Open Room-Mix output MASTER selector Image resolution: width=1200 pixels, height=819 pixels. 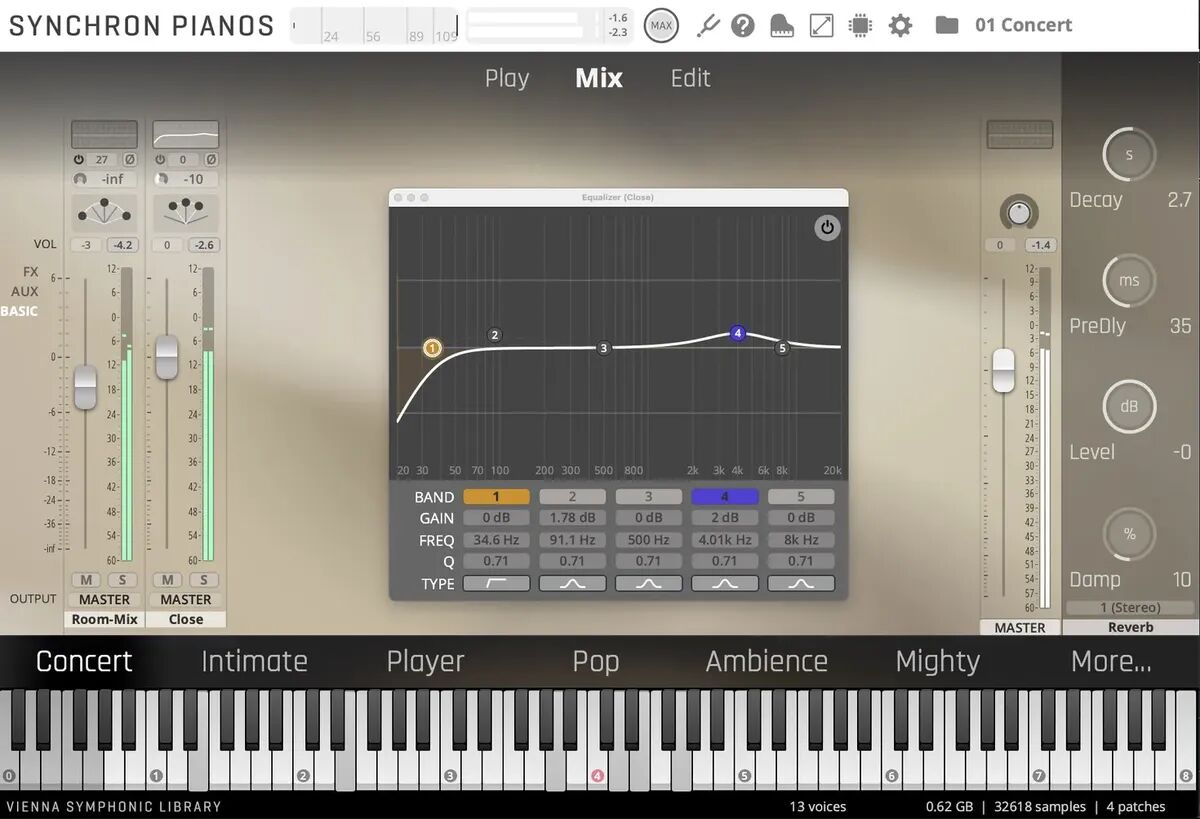pos(104,600)
